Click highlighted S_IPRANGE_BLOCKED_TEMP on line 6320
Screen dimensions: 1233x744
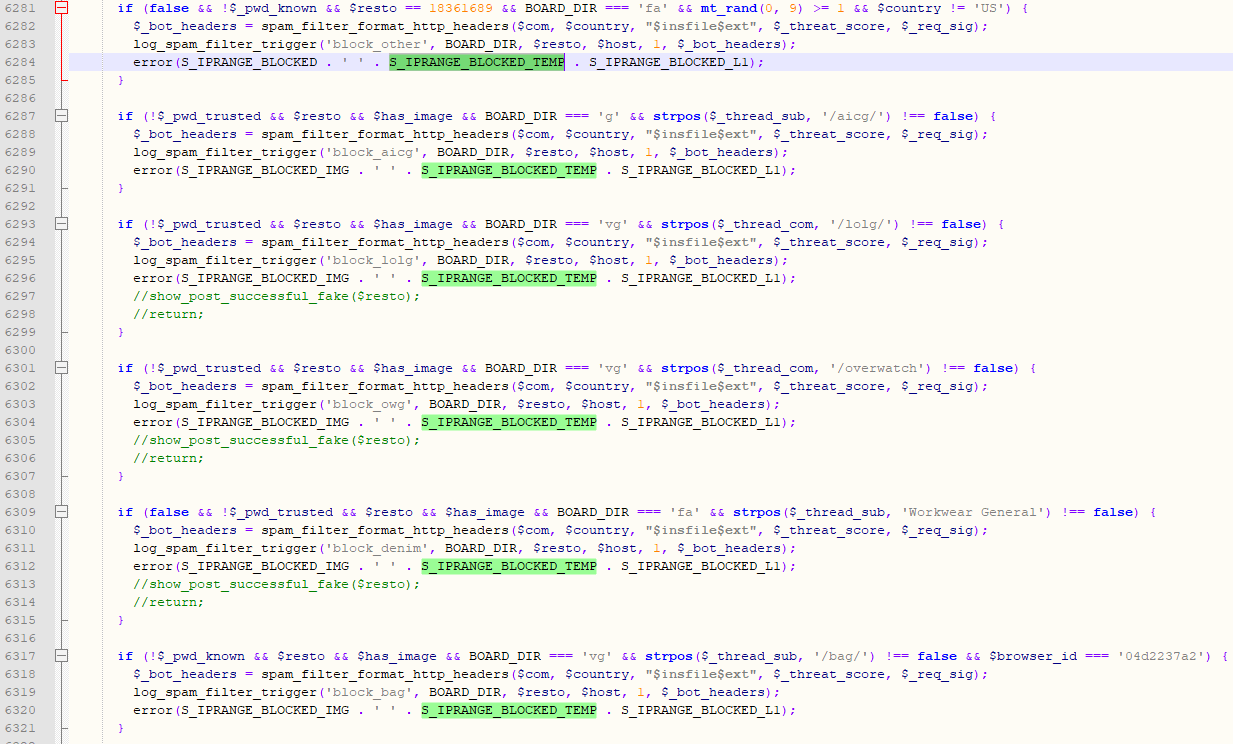pyautogui.click(x=509, y=710)
